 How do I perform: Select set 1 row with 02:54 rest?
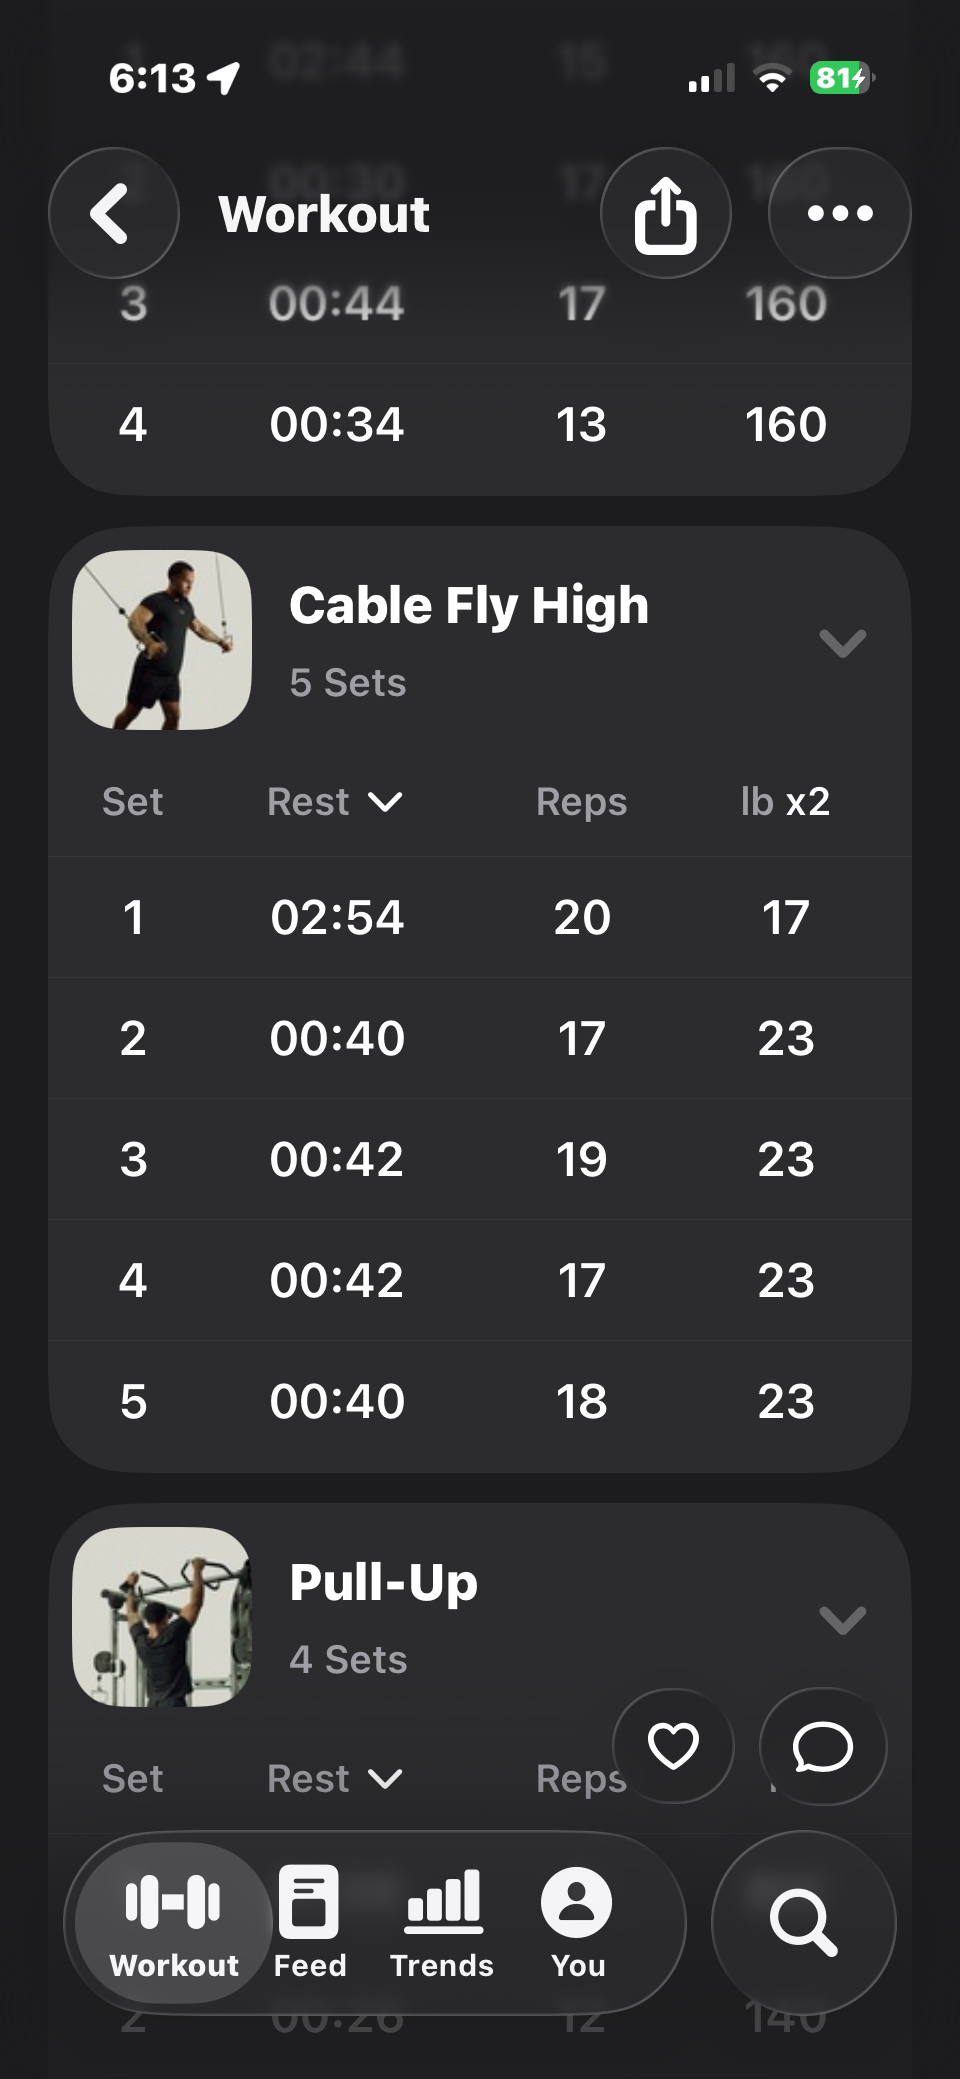click(480, 917)
